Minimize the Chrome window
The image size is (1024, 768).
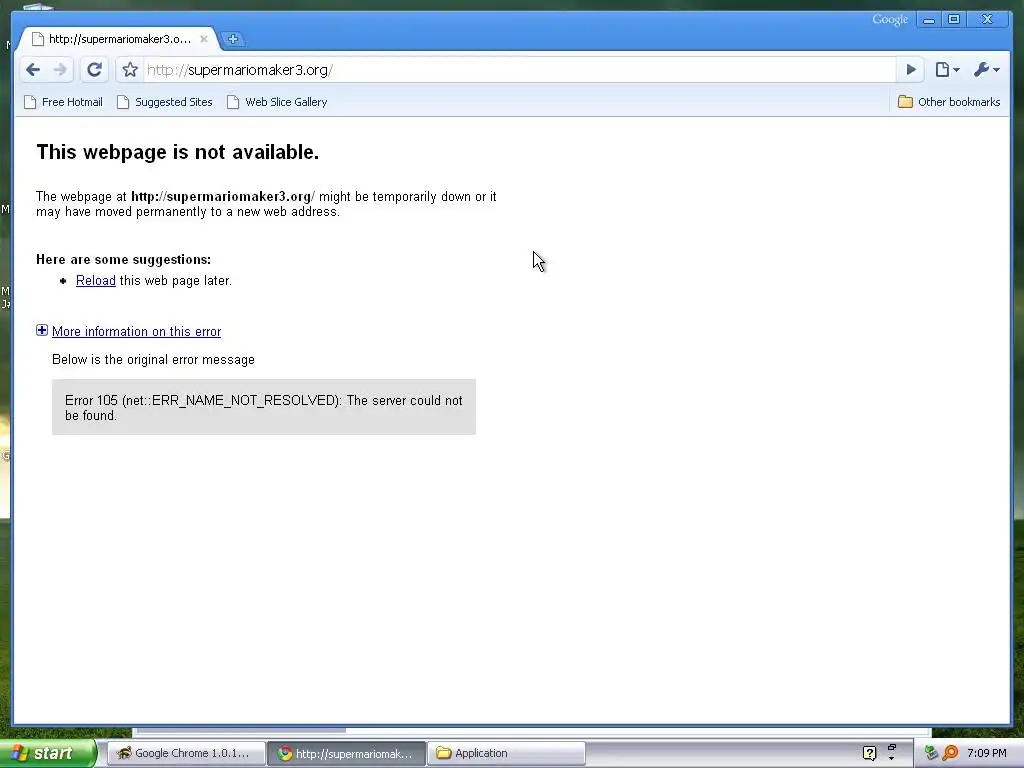point(929,20)
